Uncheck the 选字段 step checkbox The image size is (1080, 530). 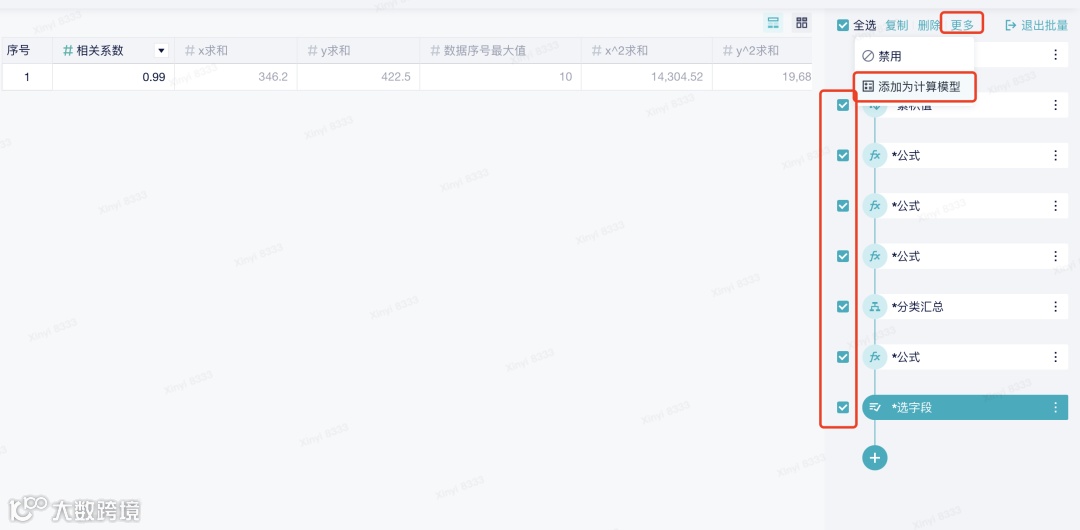pos(842,407)
